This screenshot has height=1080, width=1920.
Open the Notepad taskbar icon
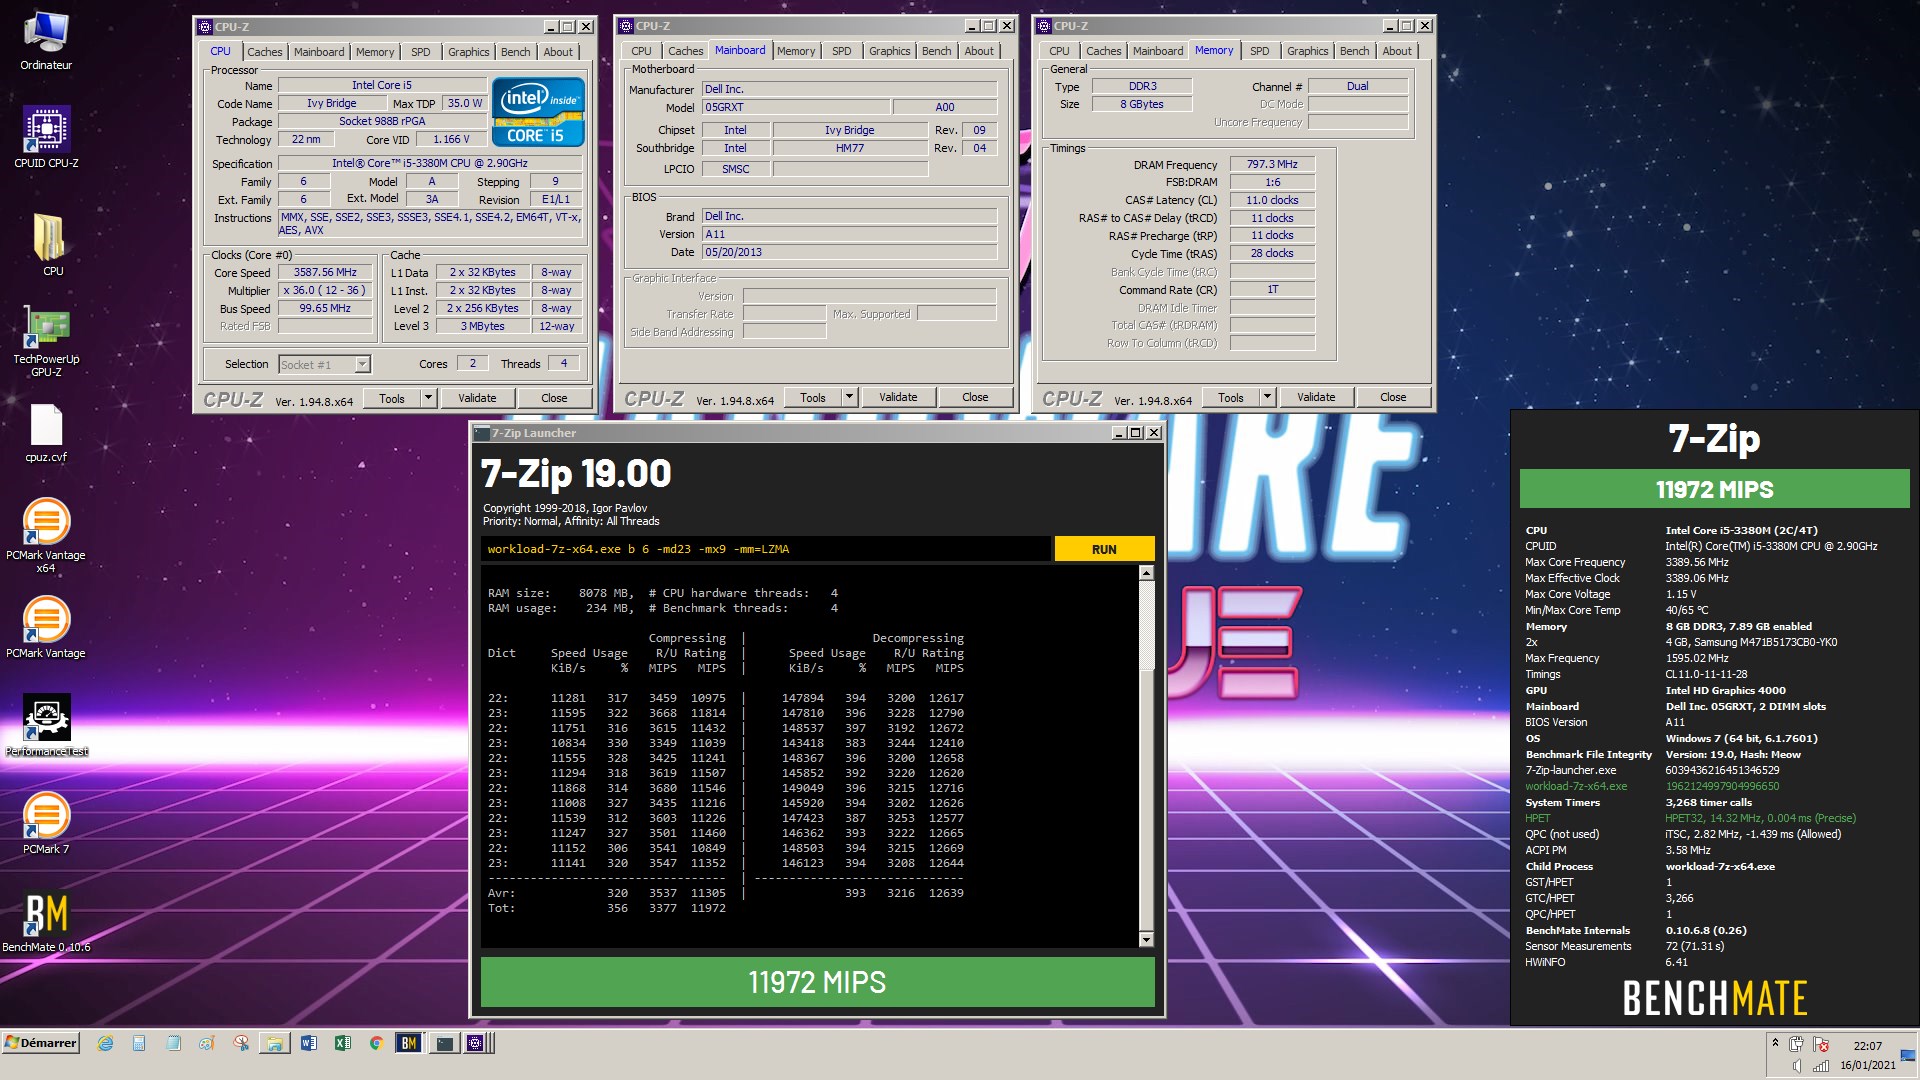coord(173,1043)
